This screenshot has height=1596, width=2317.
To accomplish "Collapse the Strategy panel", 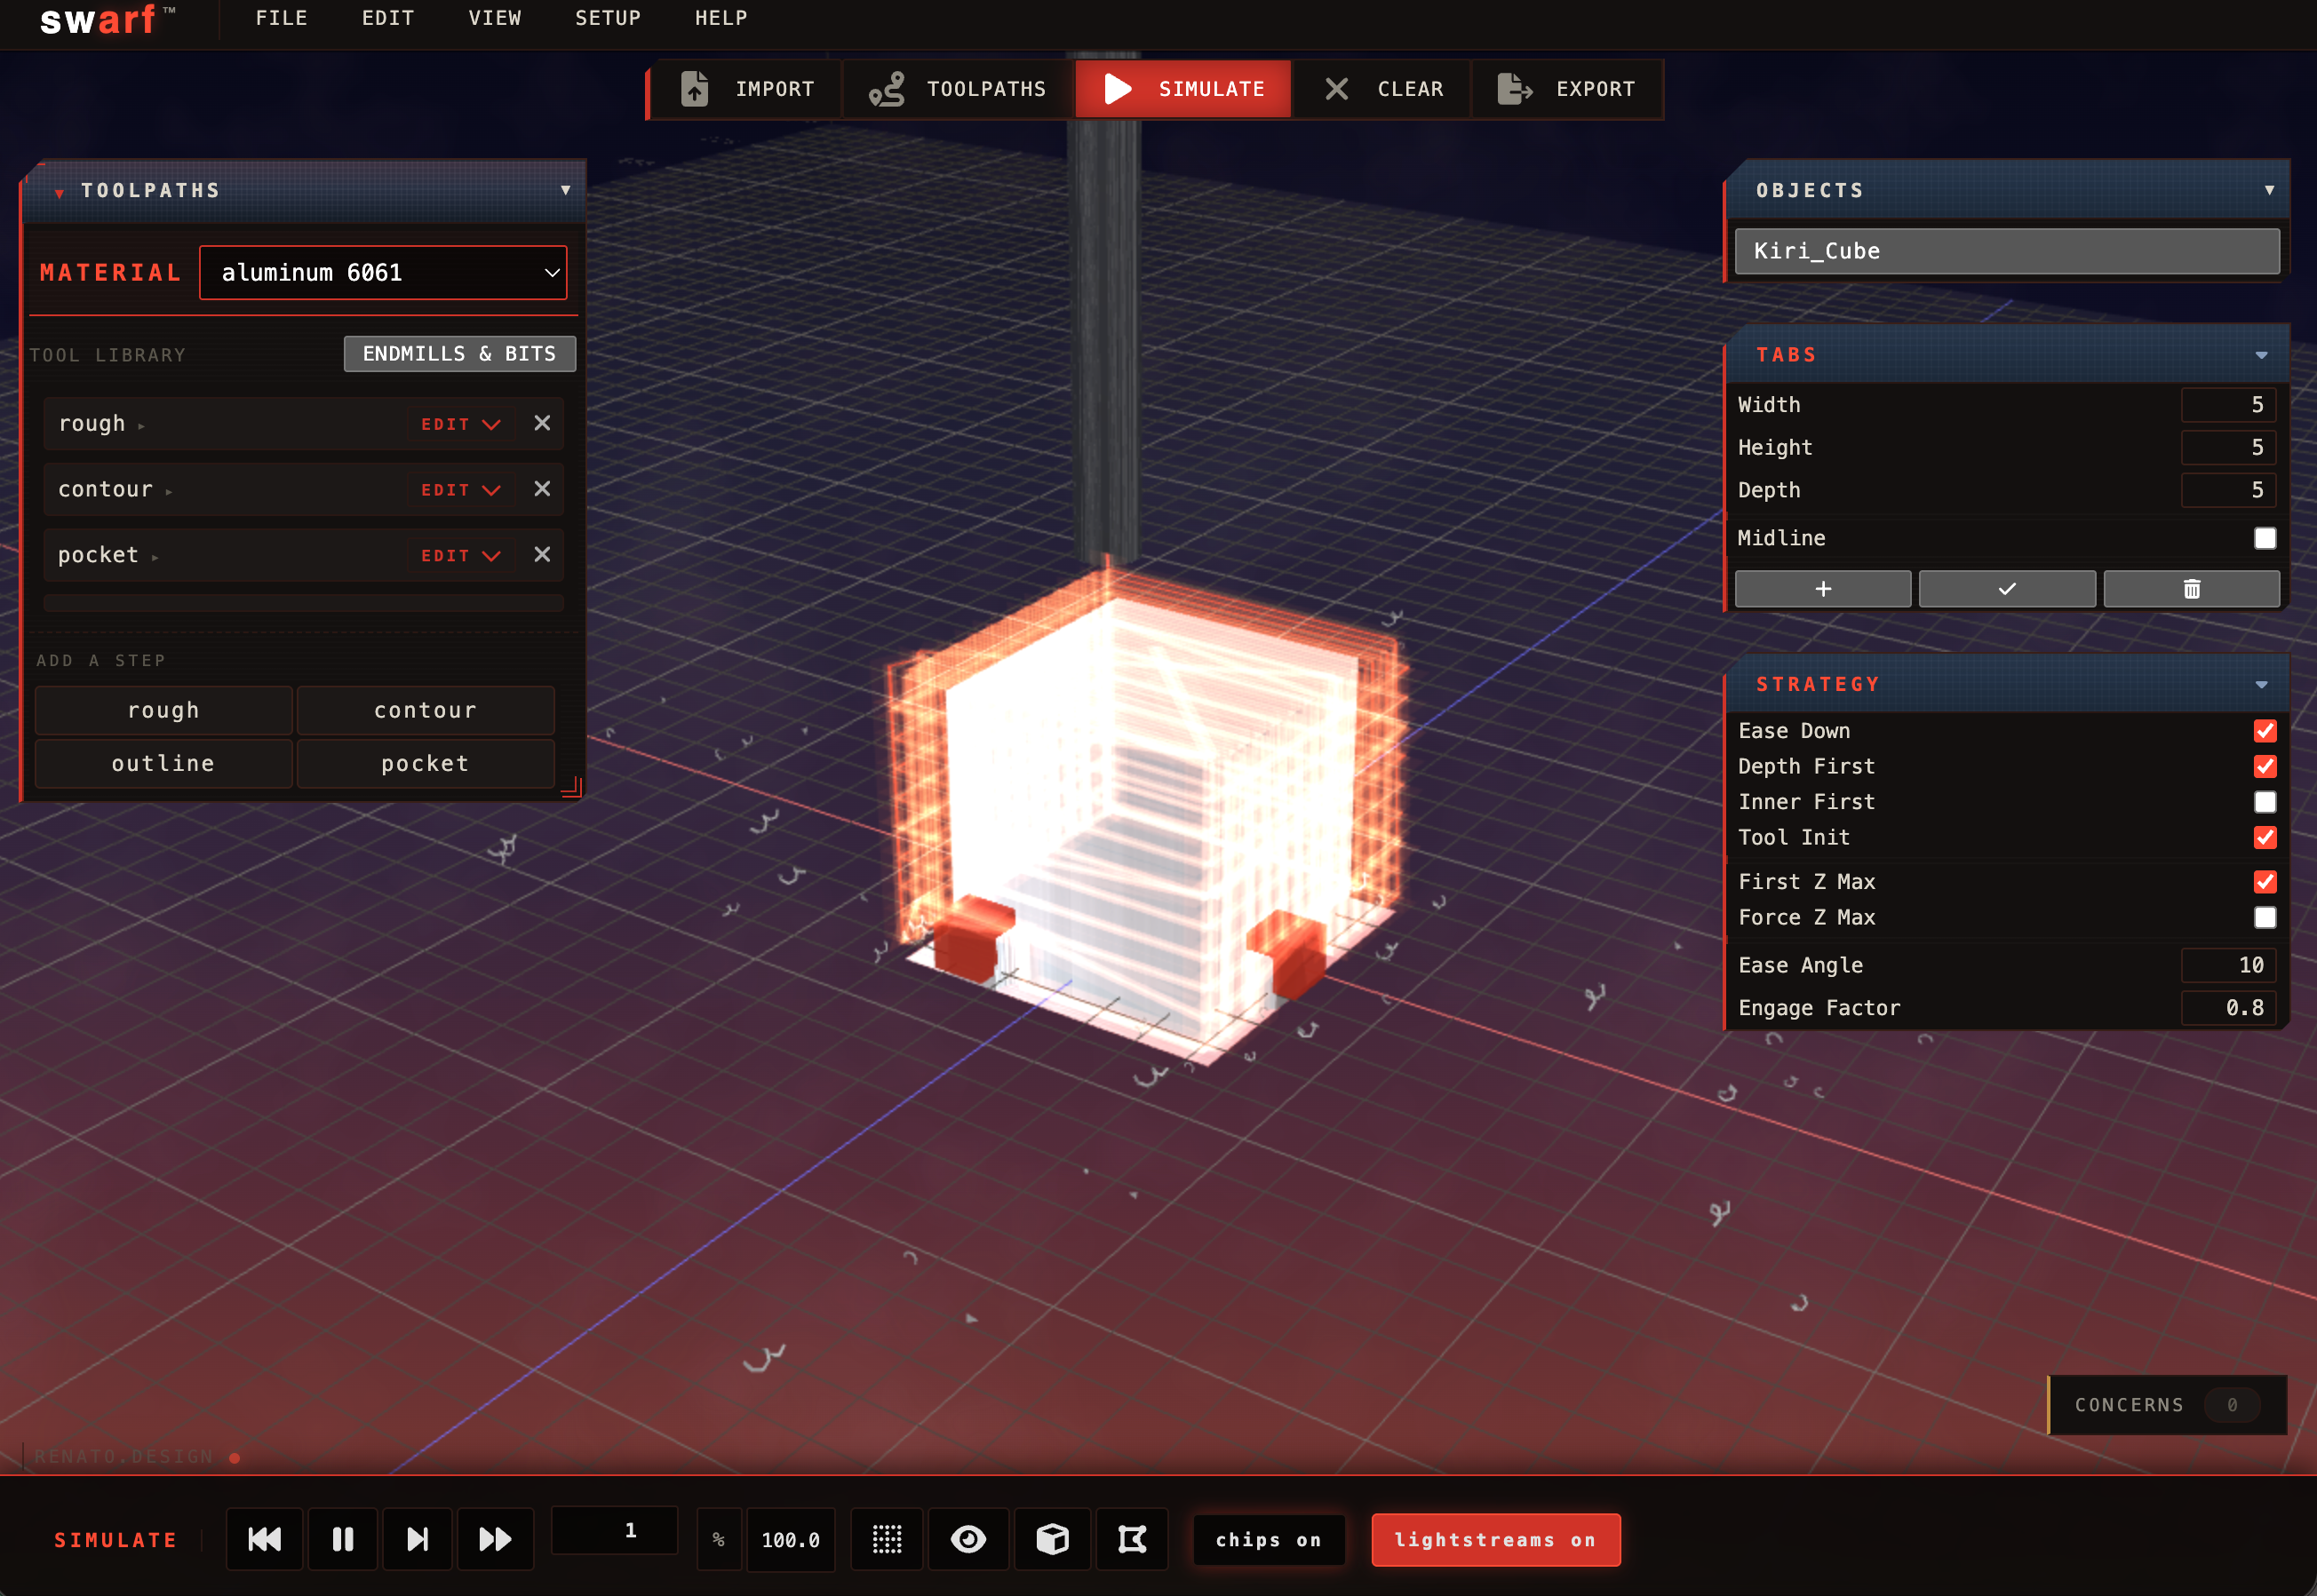I will [2263, 684].
